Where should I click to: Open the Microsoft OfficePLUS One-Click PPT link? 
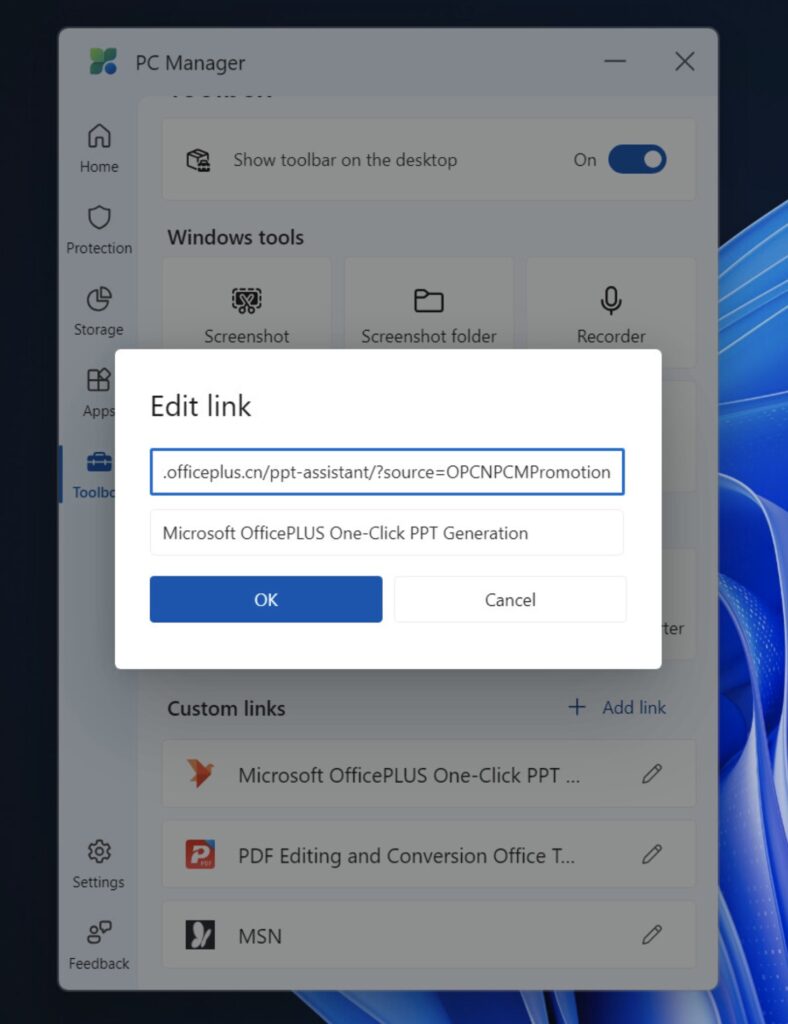429,774
